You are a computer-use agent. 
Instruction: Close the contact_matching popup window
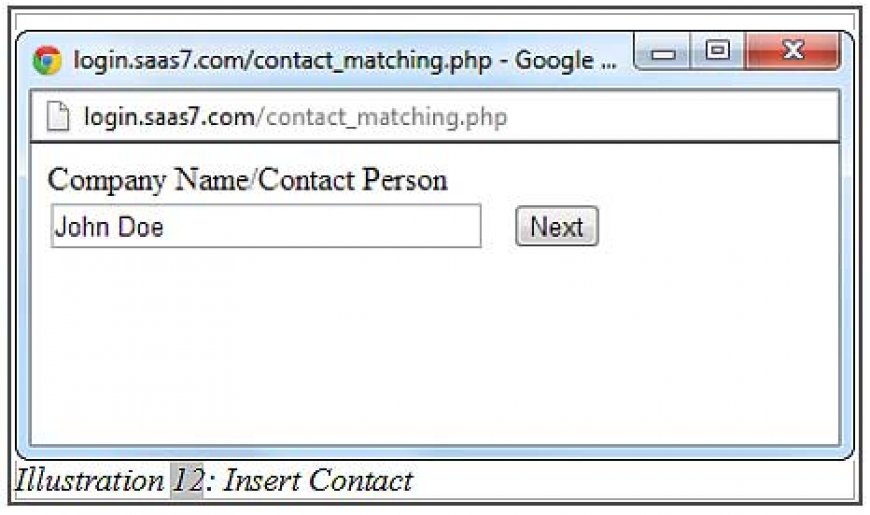pyautogui.click(x=792, y=51)
